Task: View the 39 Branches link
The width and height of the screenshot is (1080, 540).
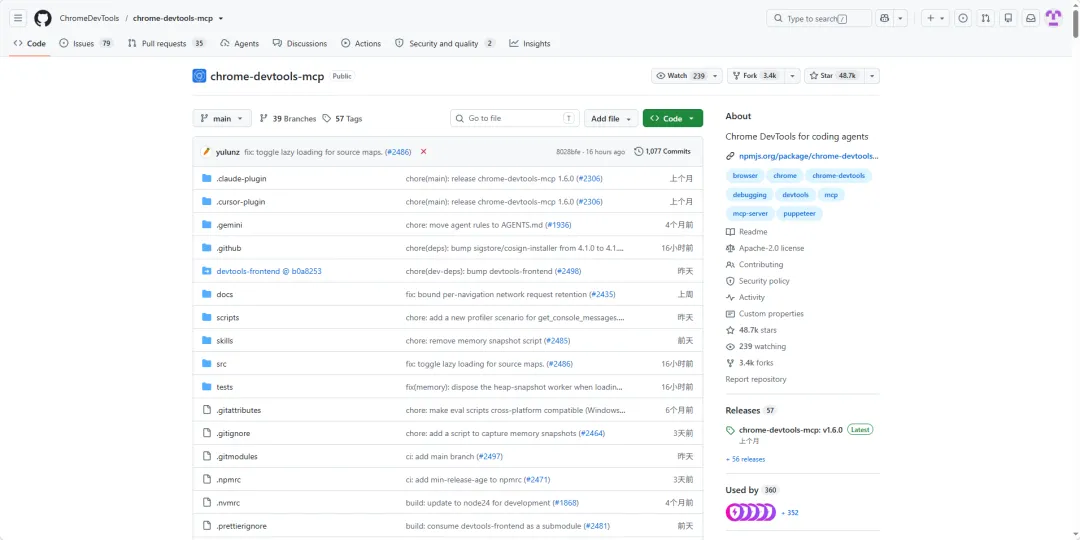Action: coord(288,118)
